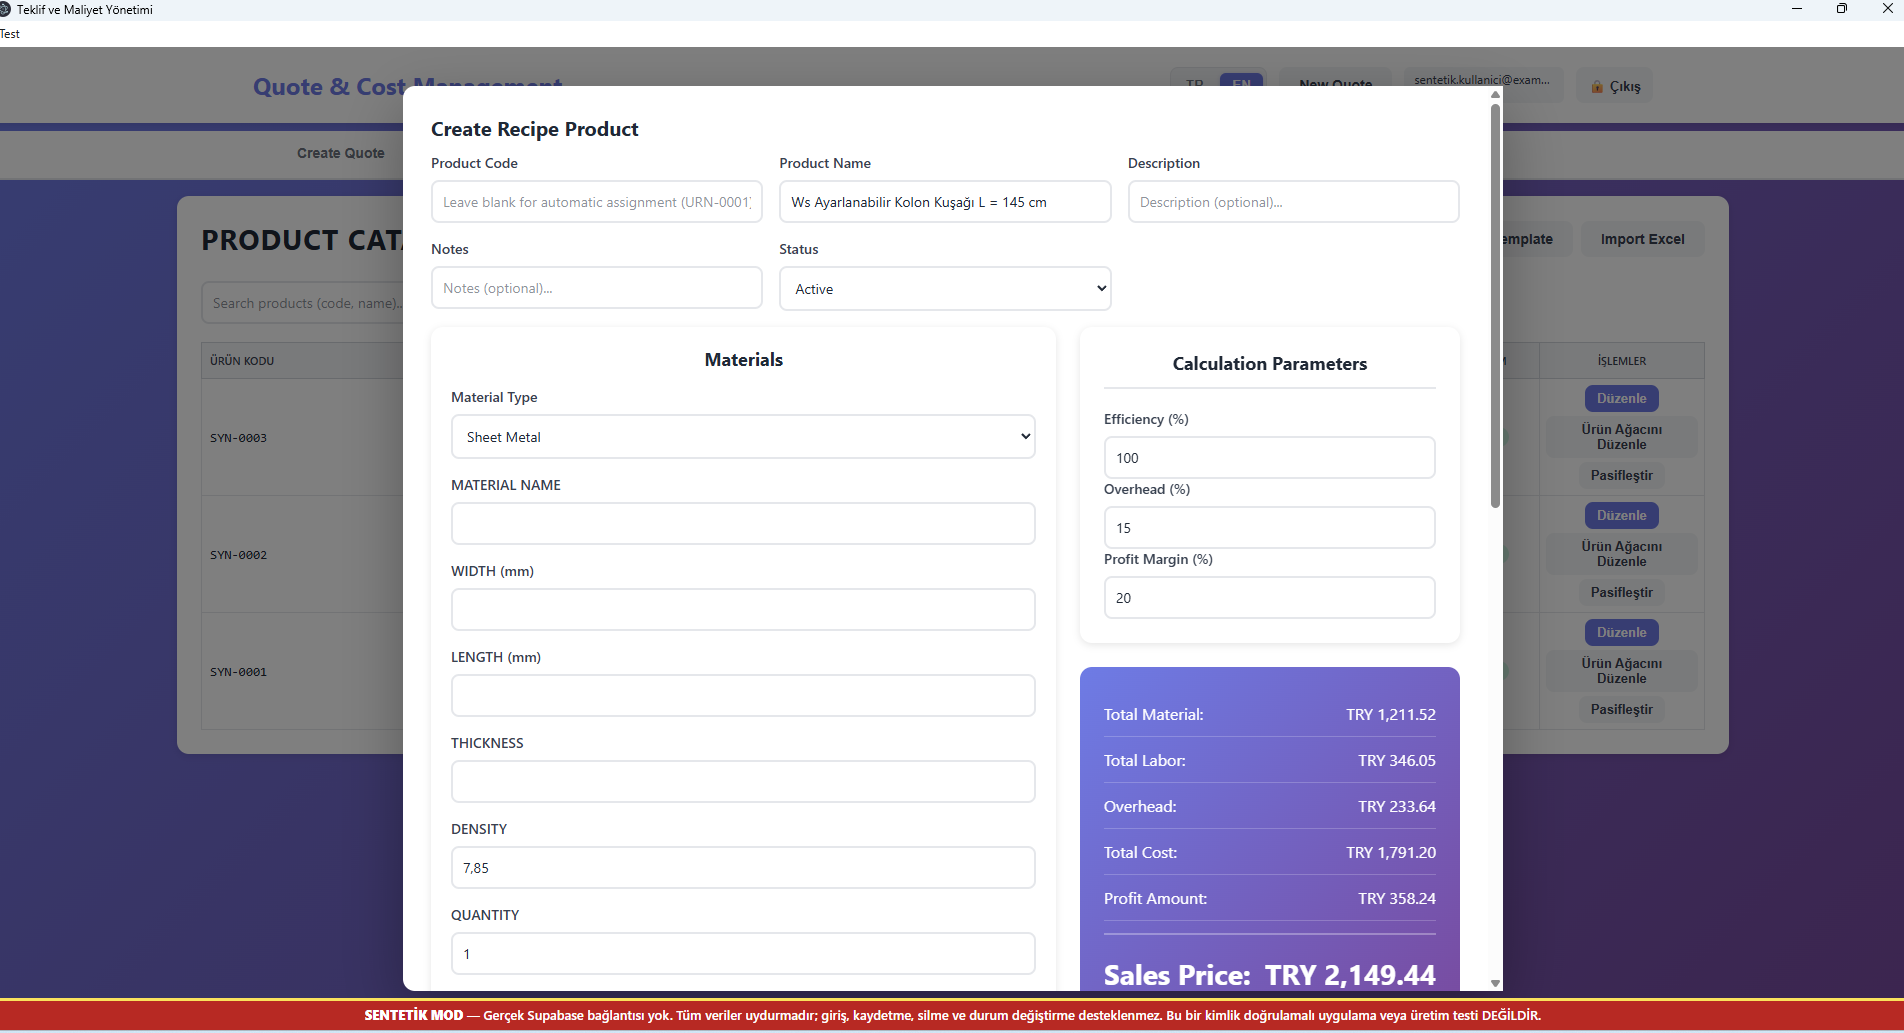The height and width of the screenshot is (1033, 1904).
Task: Click the modal's scroll down arrow
Action: tap(1495, 984)
